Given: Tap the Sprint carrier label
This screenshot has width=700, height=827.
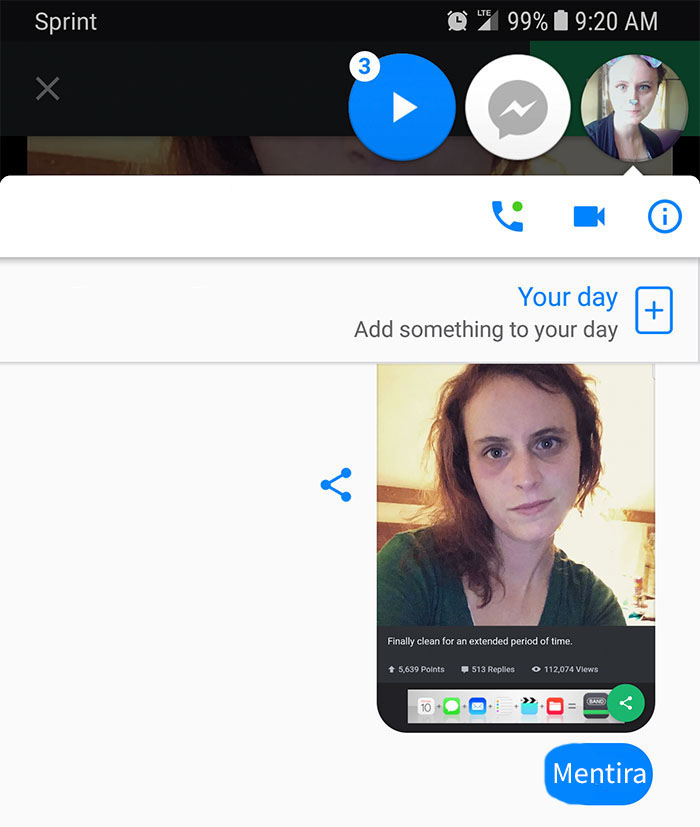Looking at the screenshot, I should pos(65,22).
